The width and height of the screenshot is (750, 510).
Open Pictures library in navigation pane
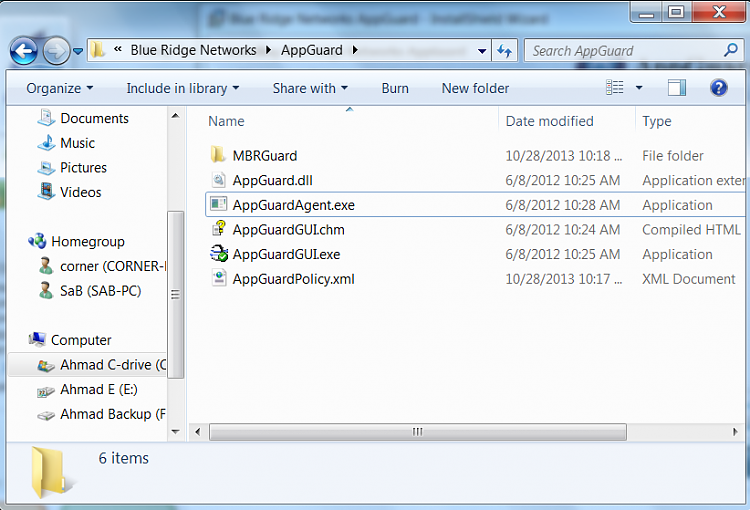pyautogui.click(x=83, y=167)
